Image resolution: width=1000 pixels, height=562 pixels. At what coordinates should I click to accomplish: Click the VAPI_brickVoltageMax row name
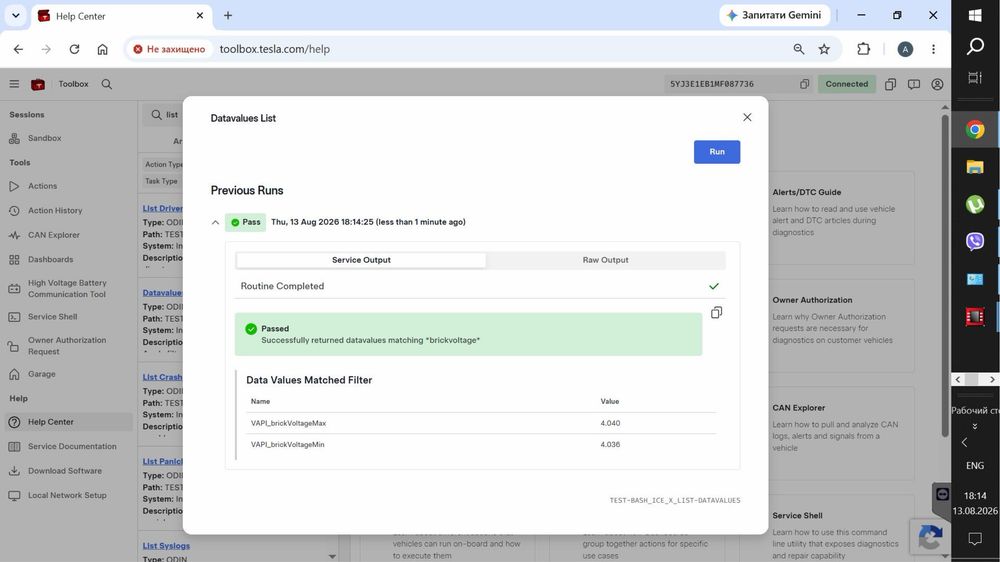click(288, 423)
